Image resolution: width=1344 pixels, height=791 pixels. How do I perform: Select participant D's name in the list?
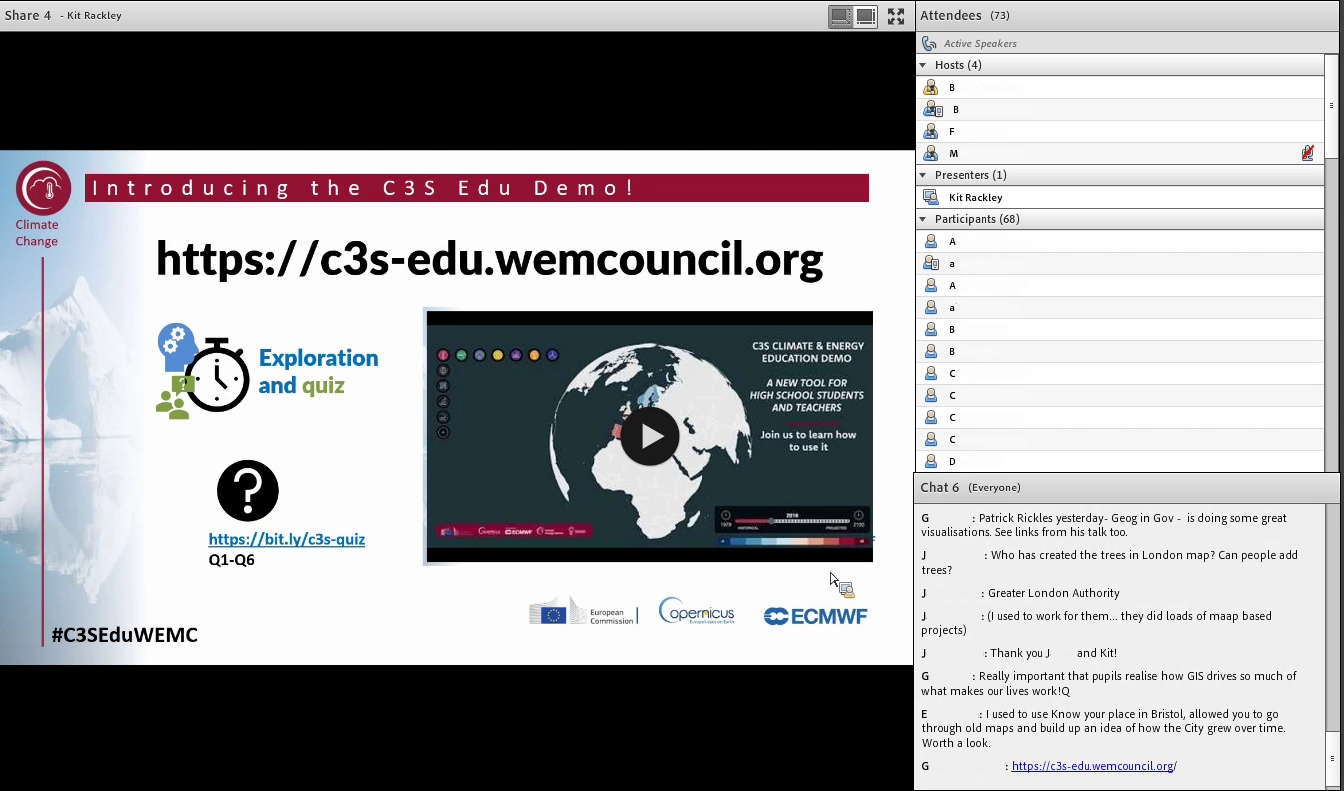point(952,462)
